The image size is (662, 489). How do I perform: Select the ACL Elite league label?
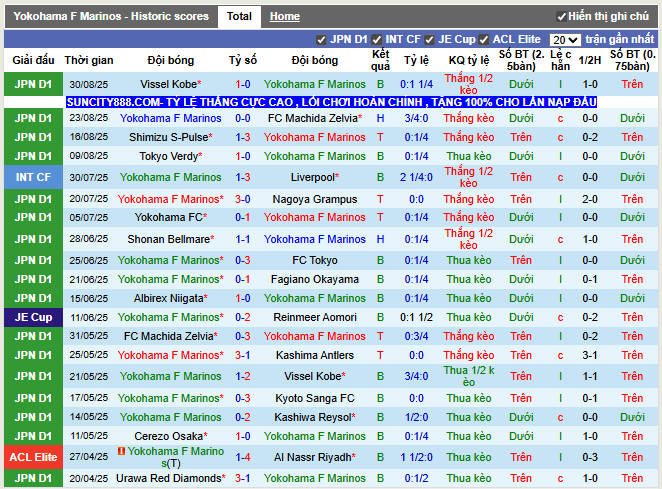(33, 457)
